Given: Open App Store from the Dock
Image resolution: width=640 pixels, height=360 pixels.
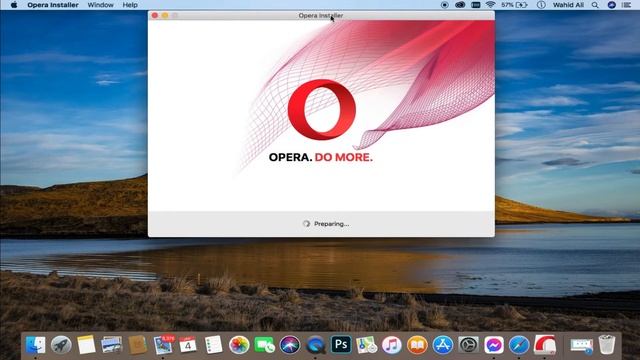Looking at the screenshot, I should [x=442, y=345].
